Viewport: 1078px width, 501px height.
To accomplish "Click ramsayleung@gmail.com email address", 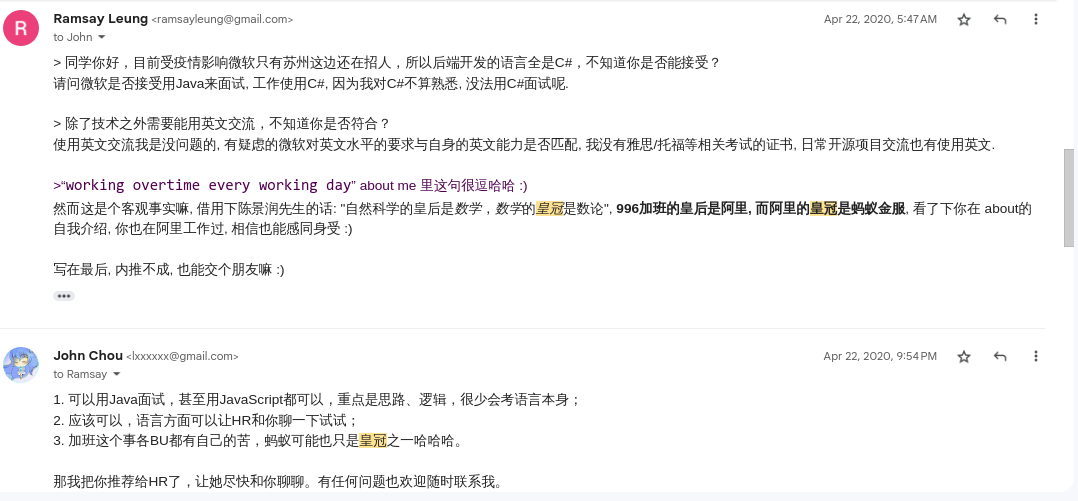I will [222, 19].
